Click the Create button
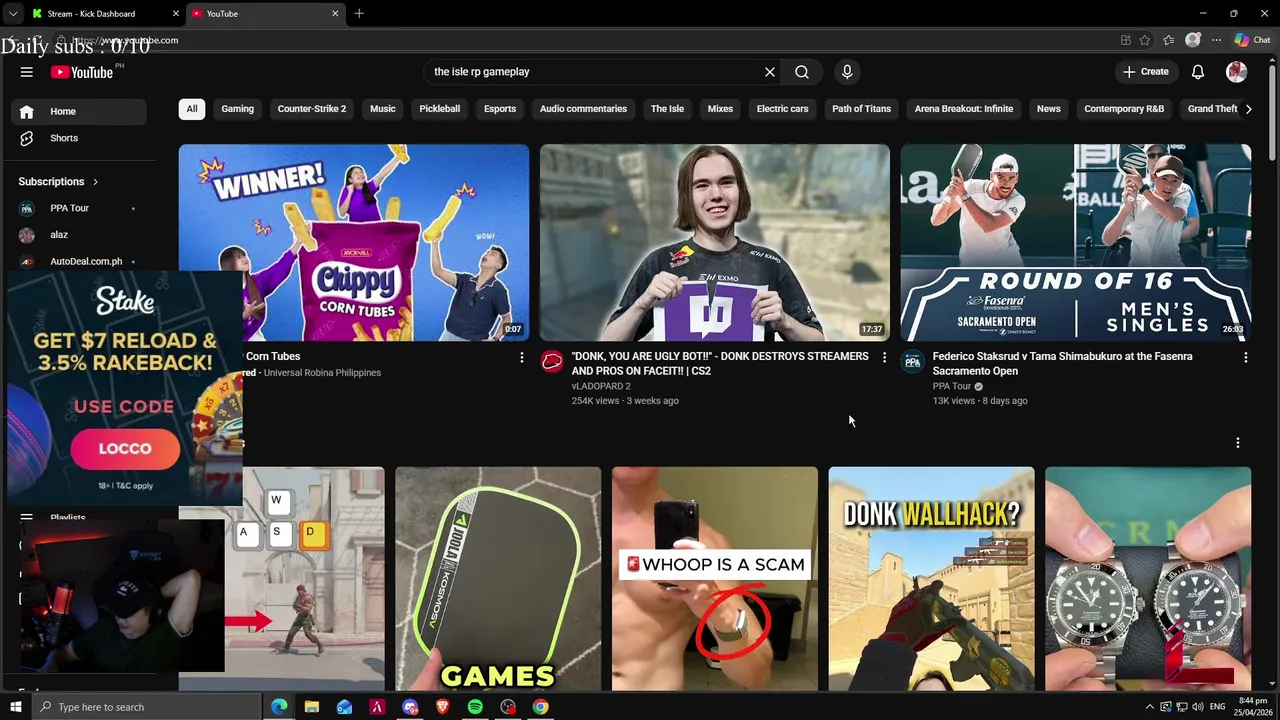Screen dimensions: 1280x720 [1146, 72]
